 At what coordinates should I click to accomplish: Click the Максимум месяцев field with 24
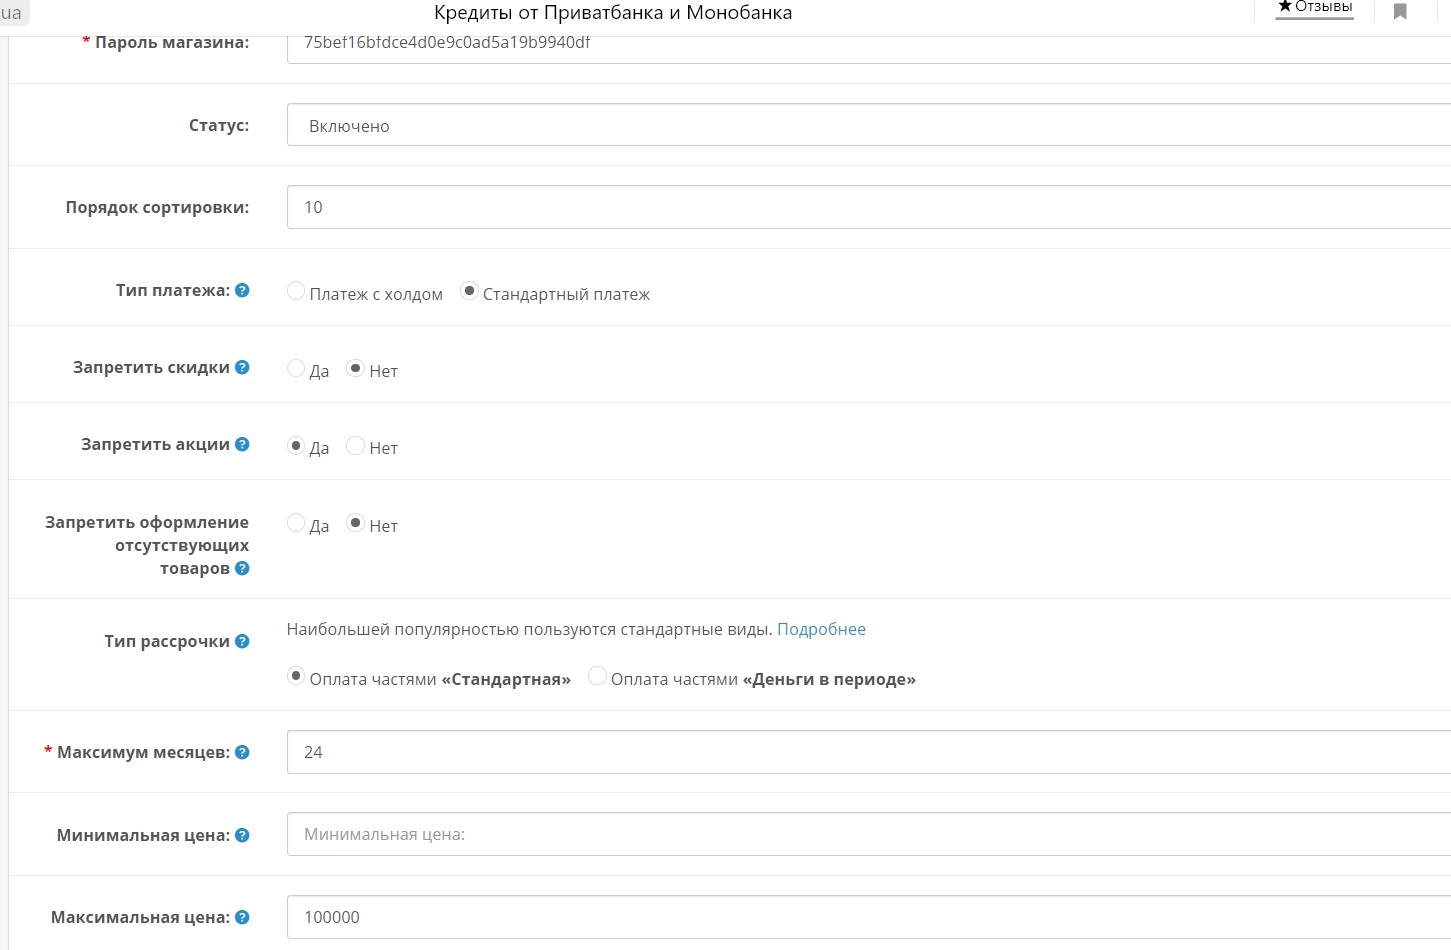pyautogui.click(x=868, y=752)
